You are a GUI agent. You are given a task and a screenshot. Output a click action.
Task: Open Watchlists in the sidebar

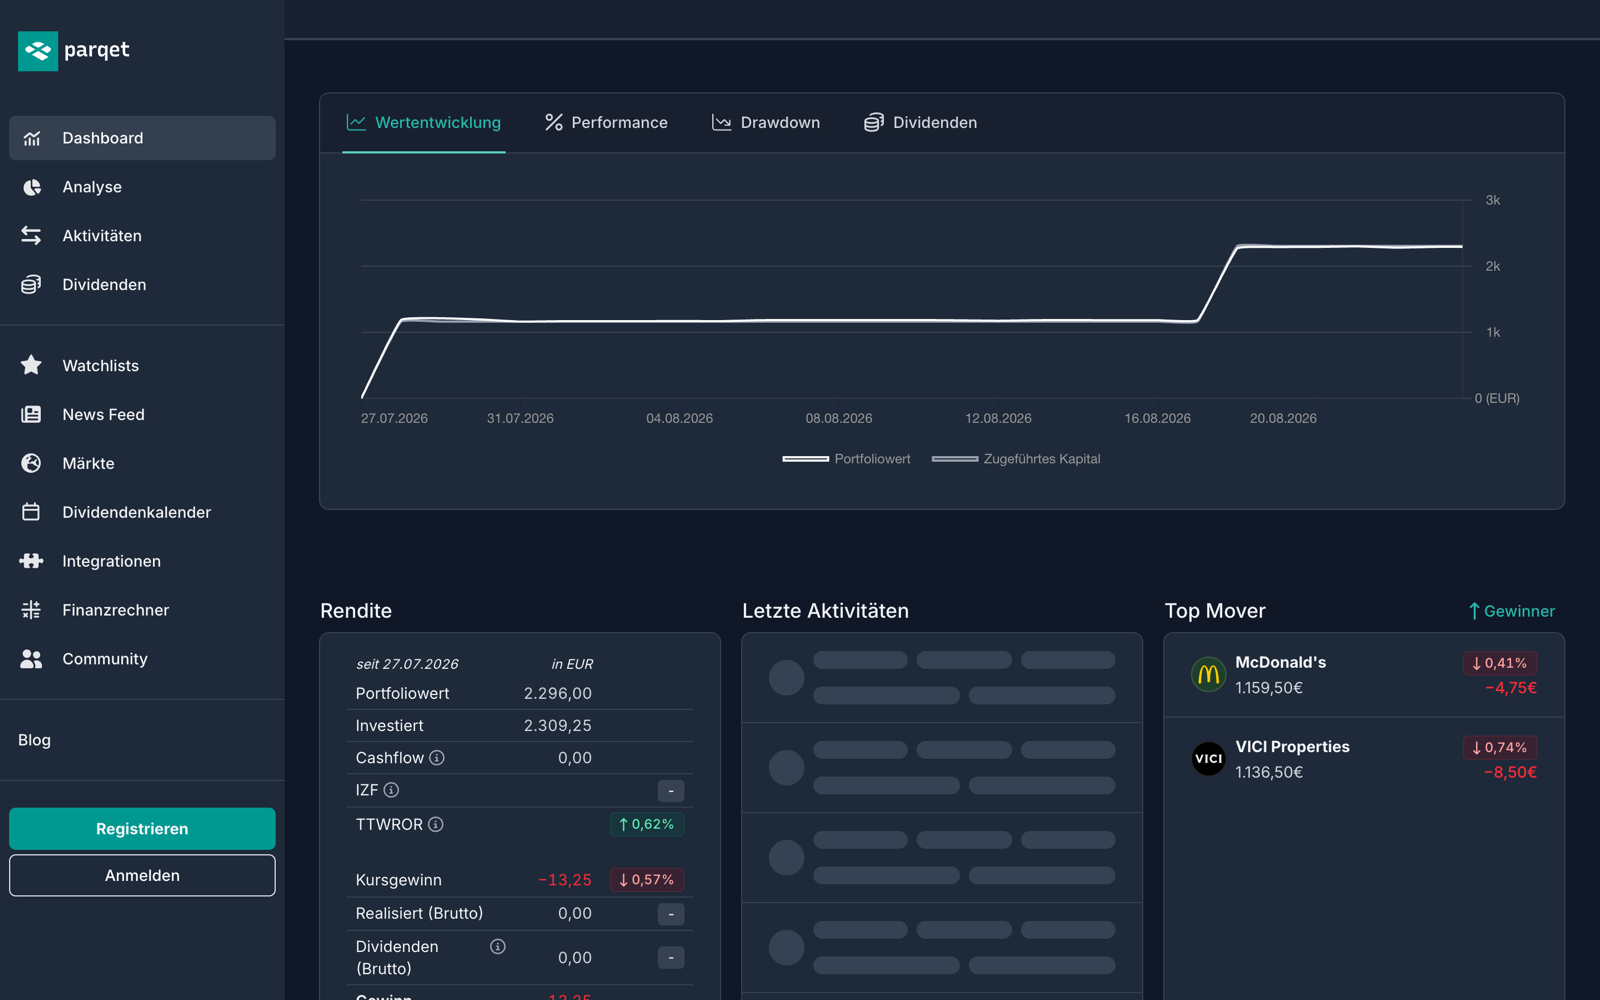point(142,366)
